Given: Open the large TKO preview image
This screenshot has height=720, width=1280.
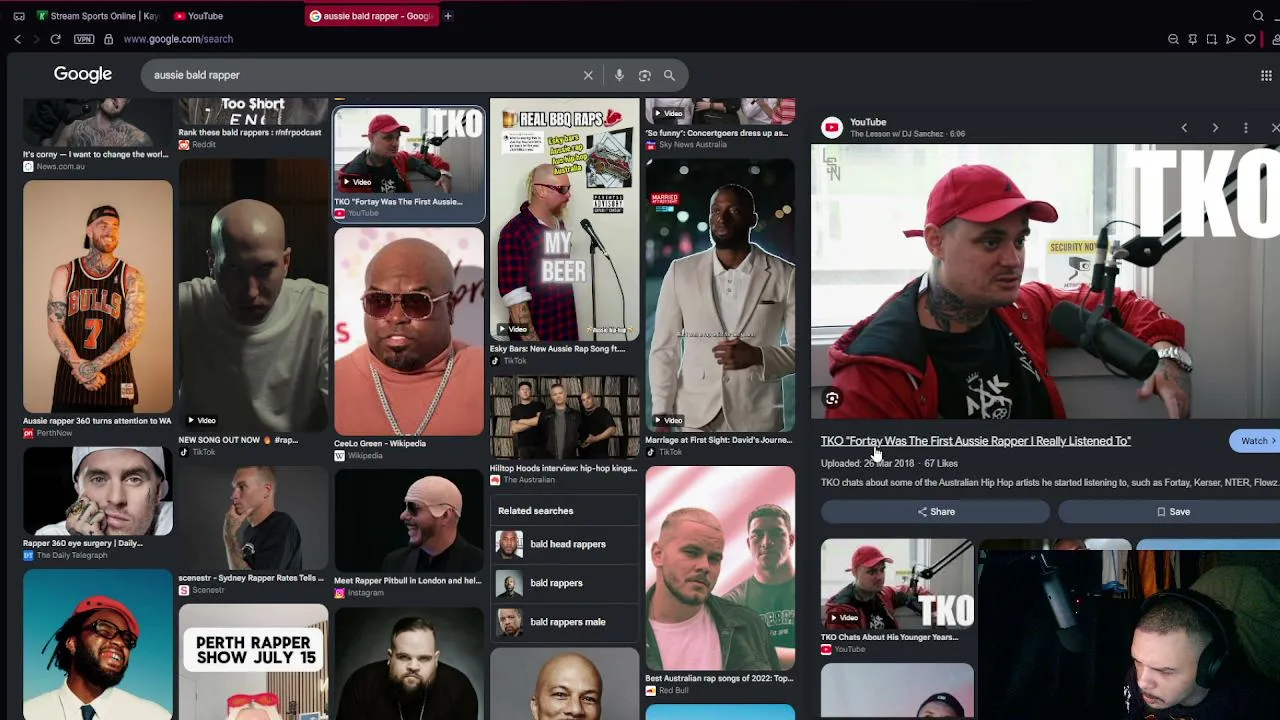Looking at the screenshot, I should [x=1045, y=281].
